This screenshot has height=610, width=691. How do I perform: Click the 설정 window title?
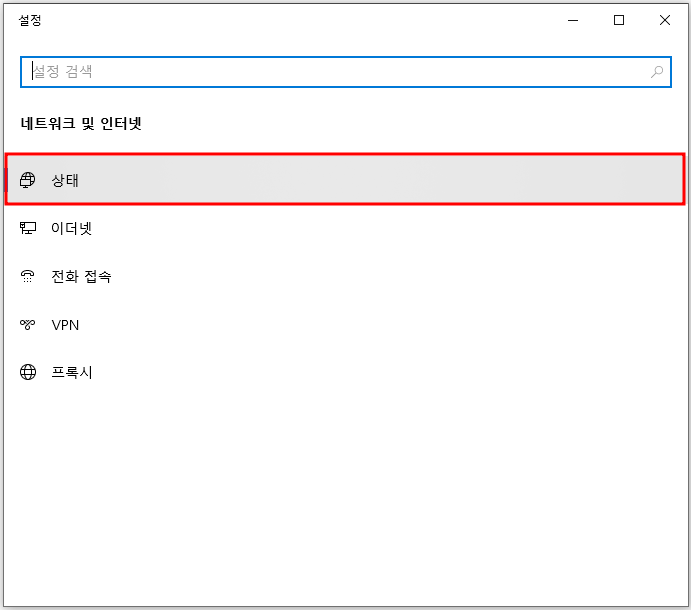tap(30, 20)
